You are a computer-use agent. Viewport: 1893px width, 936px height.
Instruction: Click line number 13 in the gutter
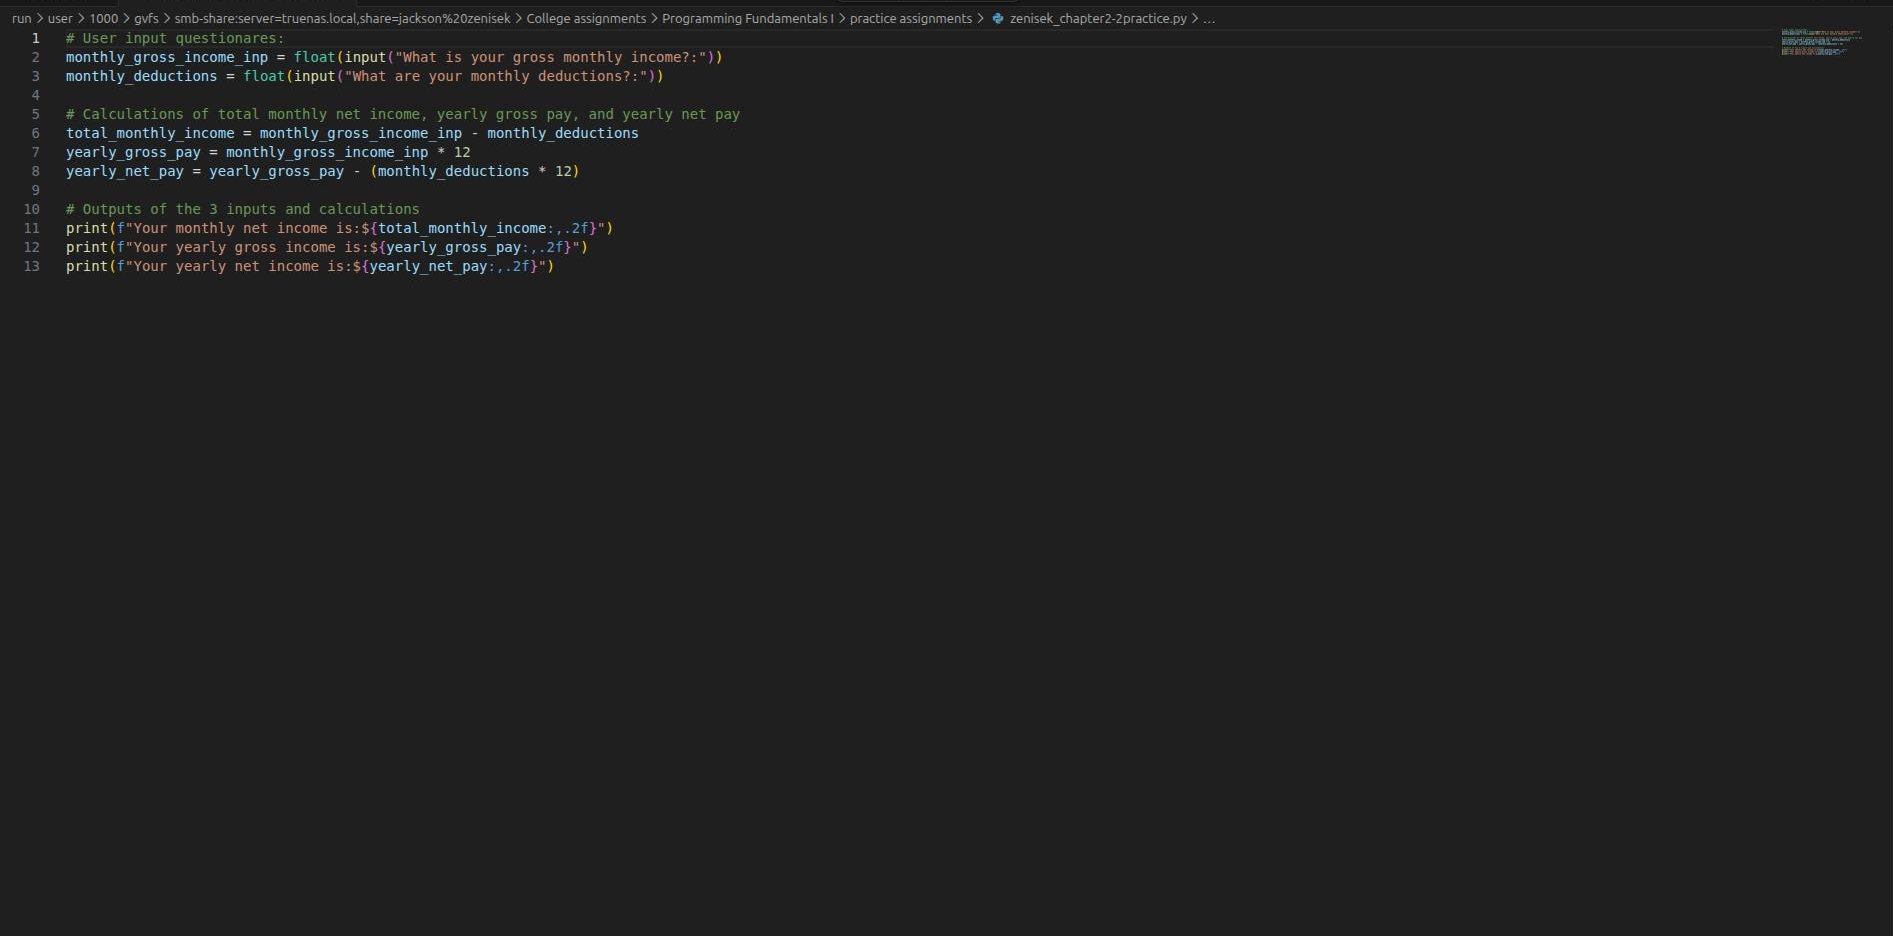pyautogui.click(x=32, y=266)
